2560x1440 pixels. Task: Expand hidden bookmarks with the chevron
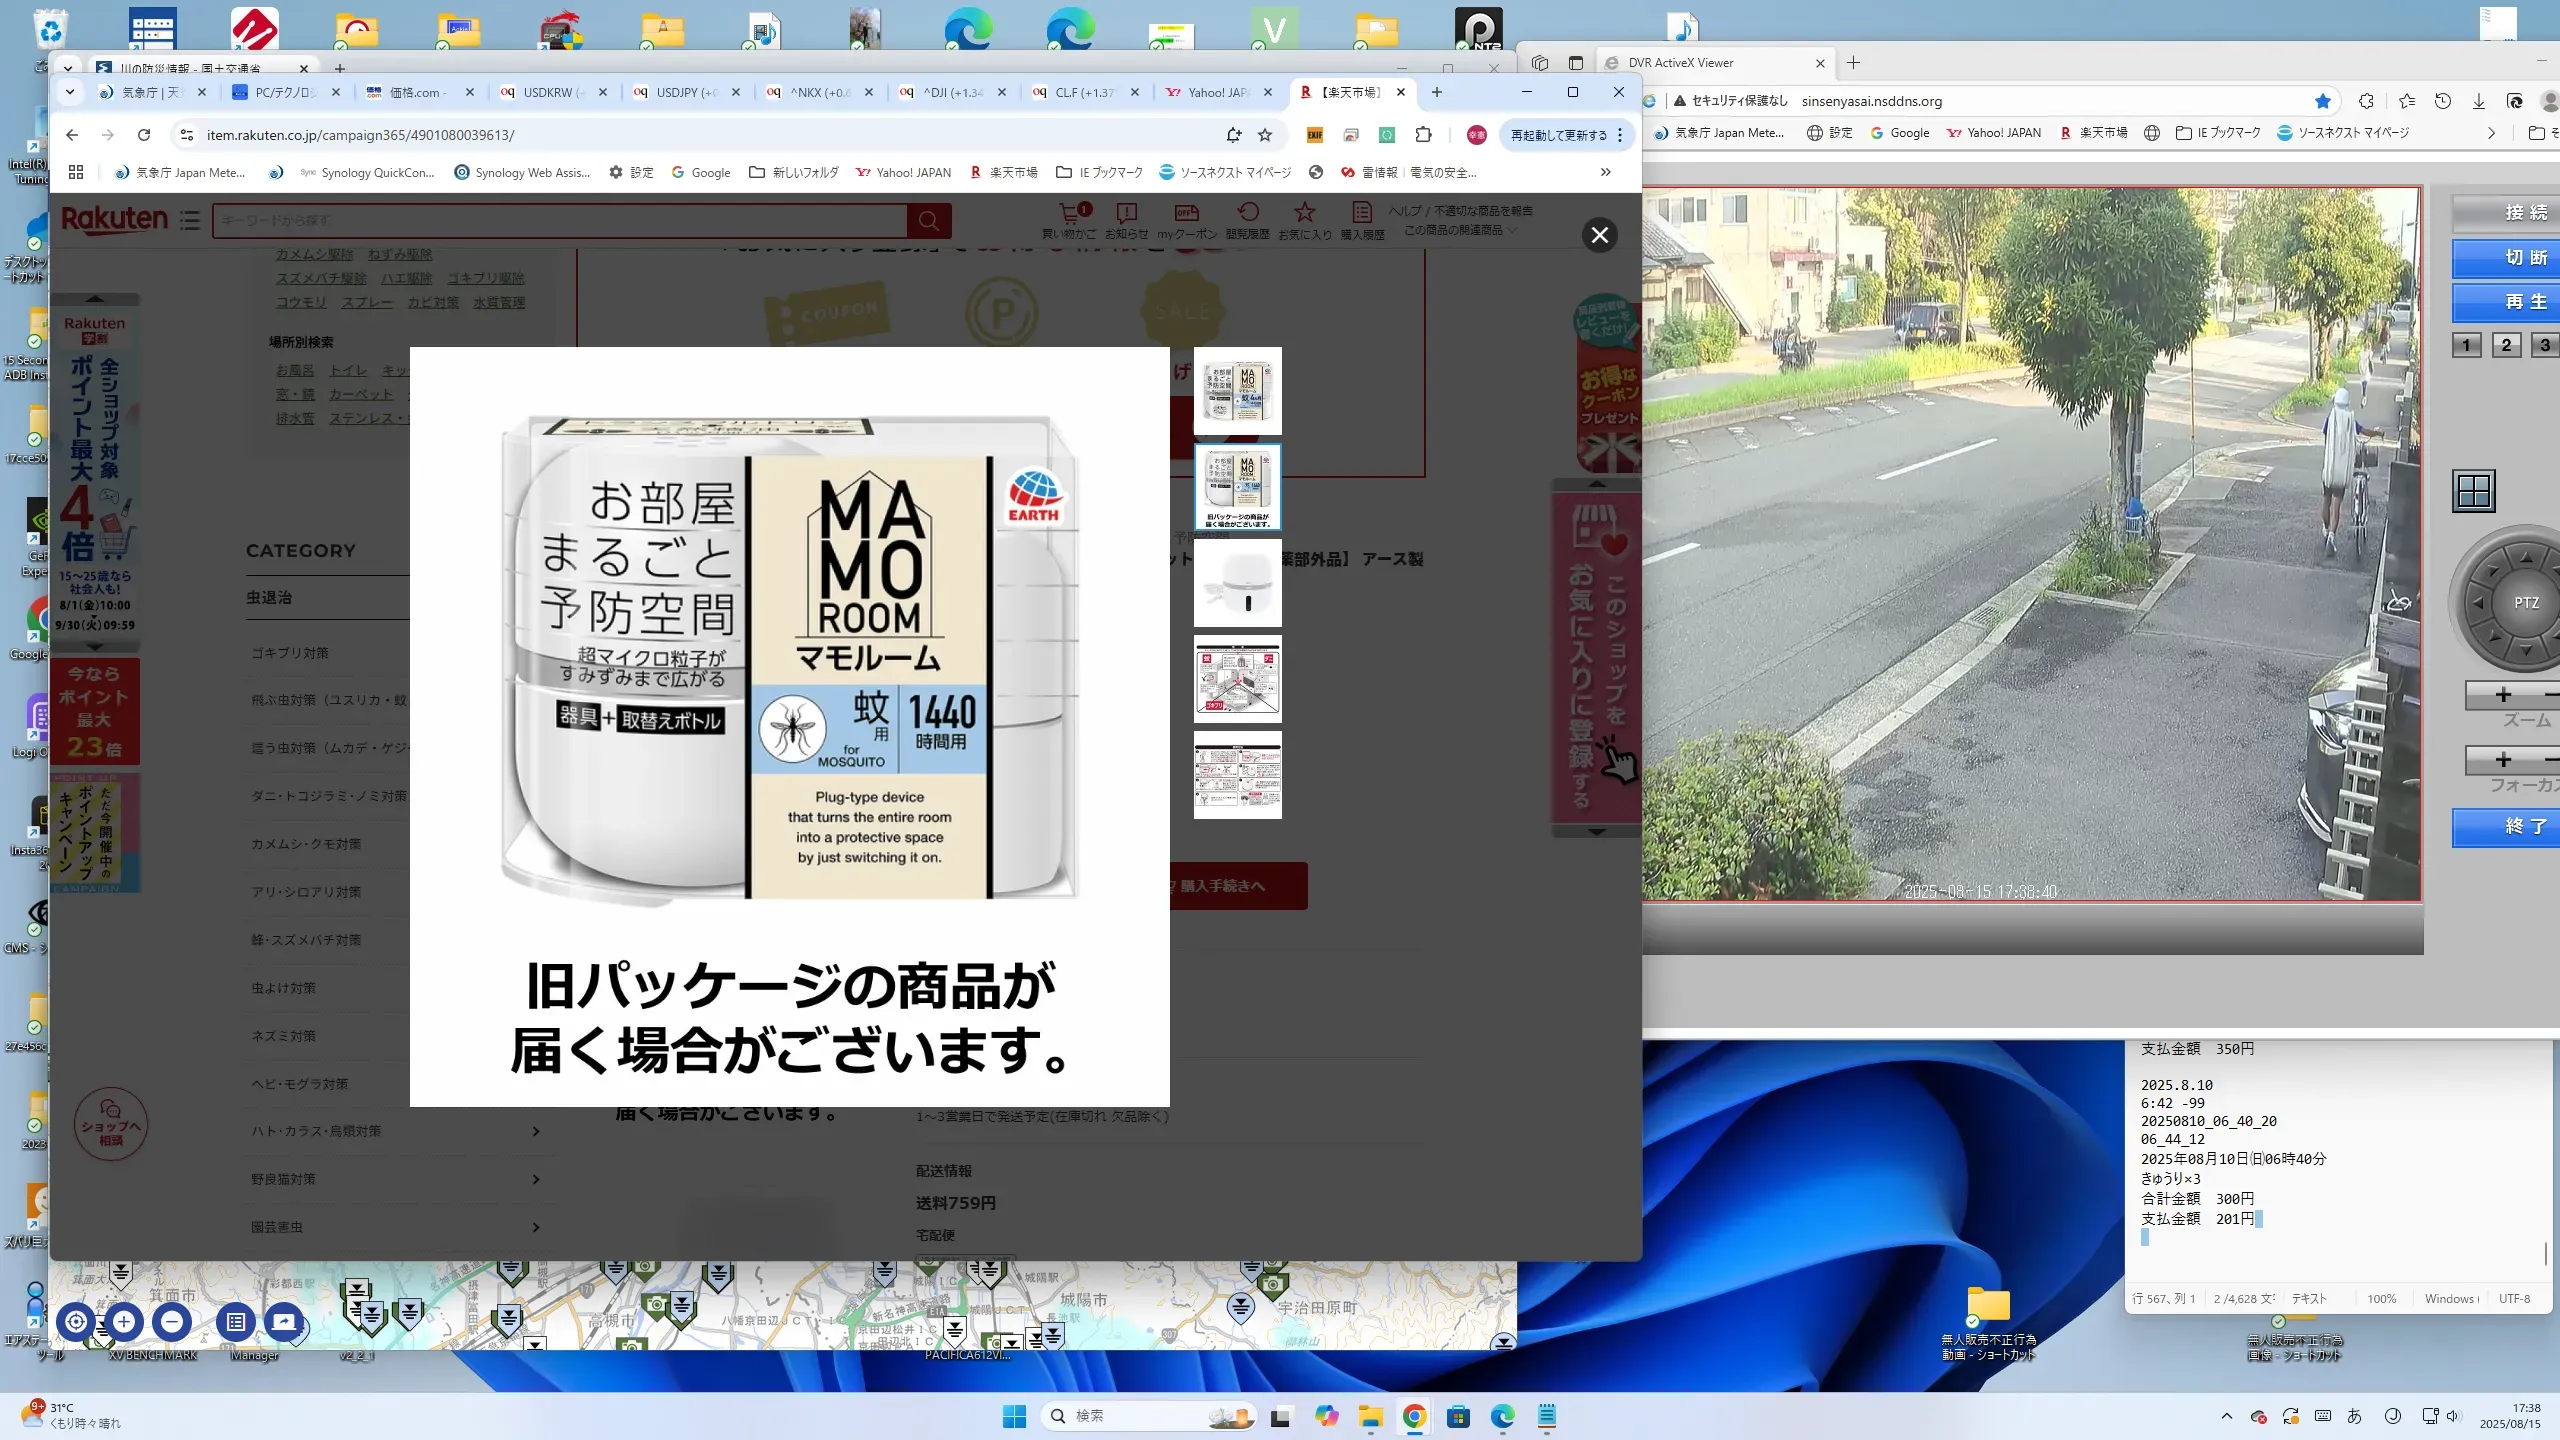[1605, 172]
